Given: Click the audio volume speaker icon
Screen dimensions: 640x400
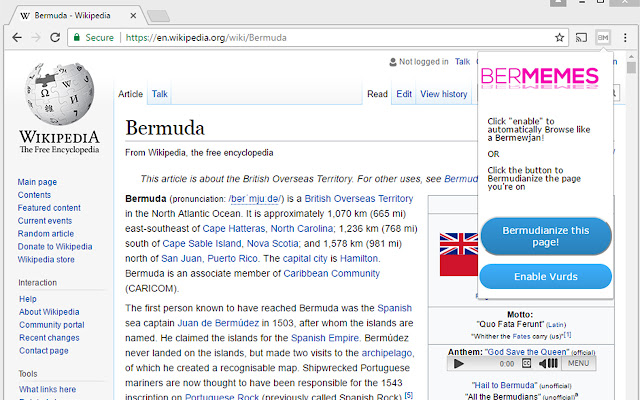Looking at the screenshot, I should coord(548,363).
